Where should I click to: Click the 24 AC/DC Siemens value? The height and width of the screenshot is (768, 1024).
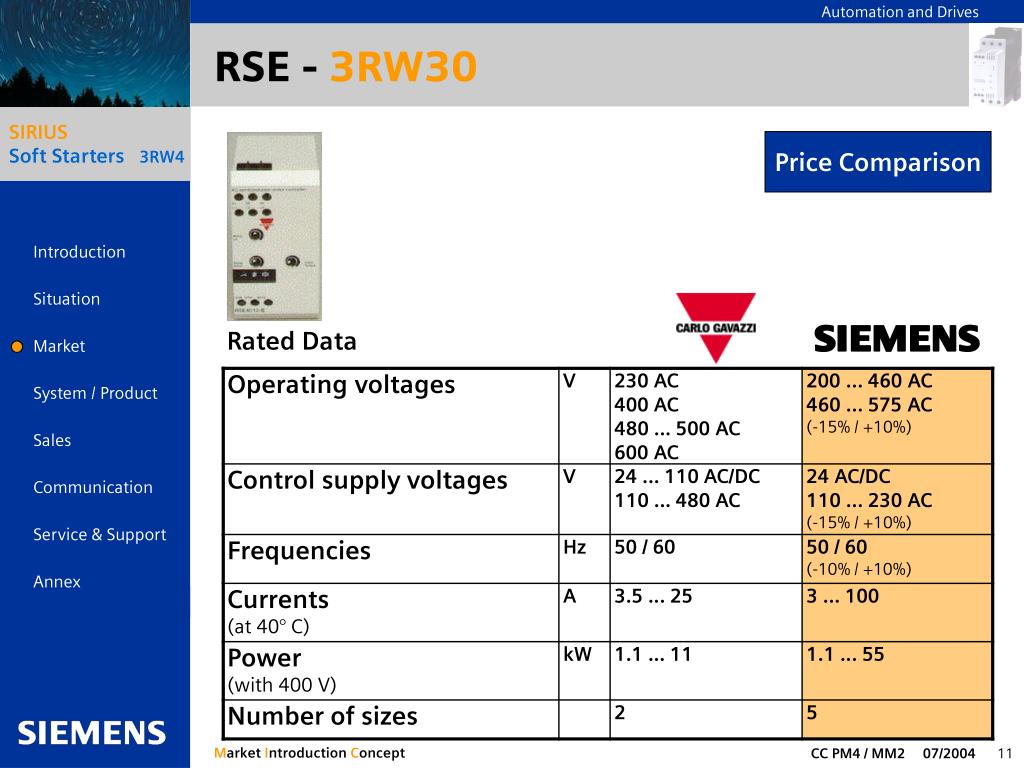click(x=848, y=477)
